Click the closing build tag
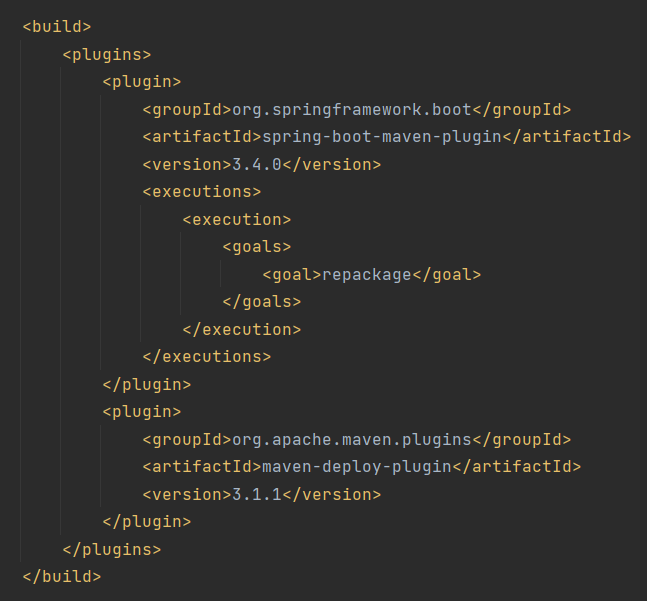The image size is (647, 601). tap(62, 577)
